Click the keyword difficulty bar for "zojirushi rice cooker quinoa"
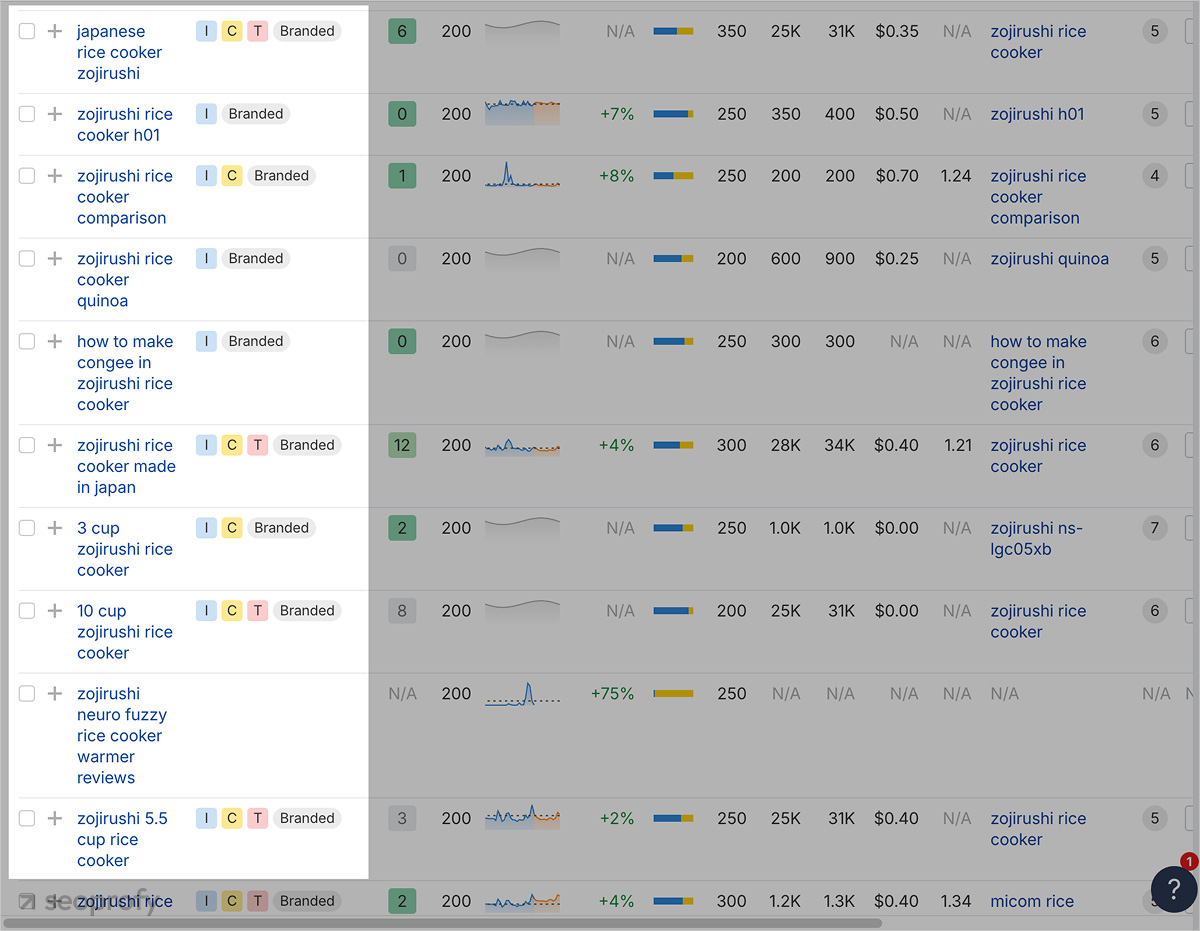Screen dimensions: 1200x931 [674, 258]
